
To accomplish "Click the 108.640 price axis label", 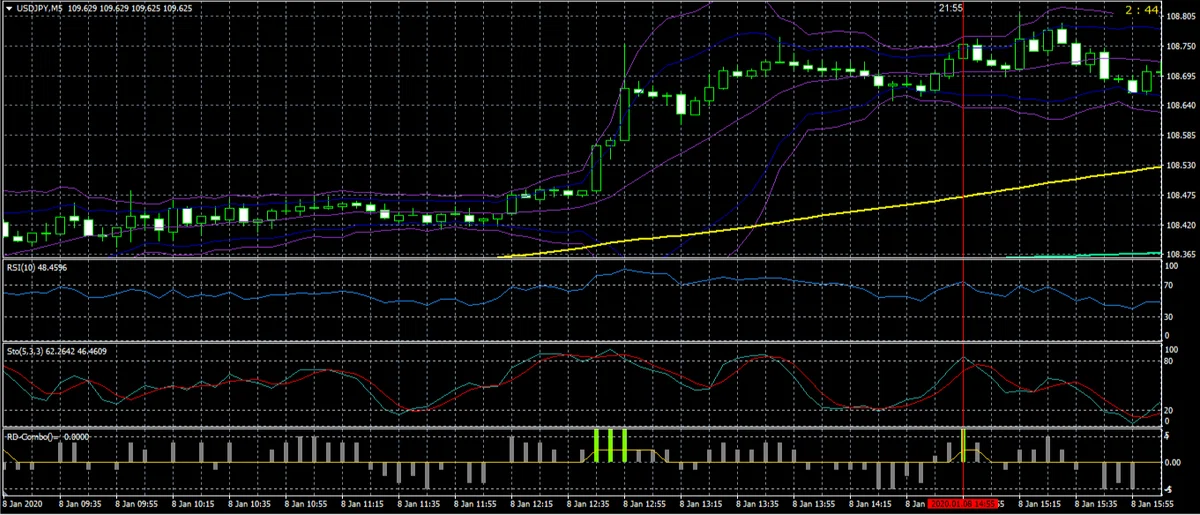I will coord(1181,105).
